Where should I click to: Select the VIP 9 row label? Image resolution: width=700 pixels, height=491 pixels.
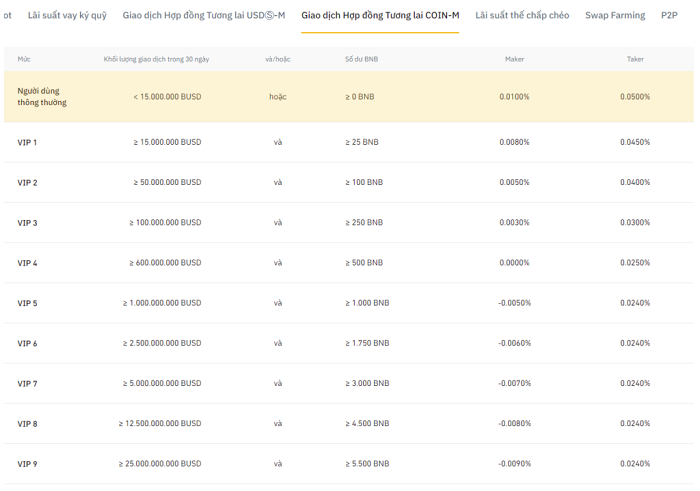pyautogui.click(x=27, y=464)
